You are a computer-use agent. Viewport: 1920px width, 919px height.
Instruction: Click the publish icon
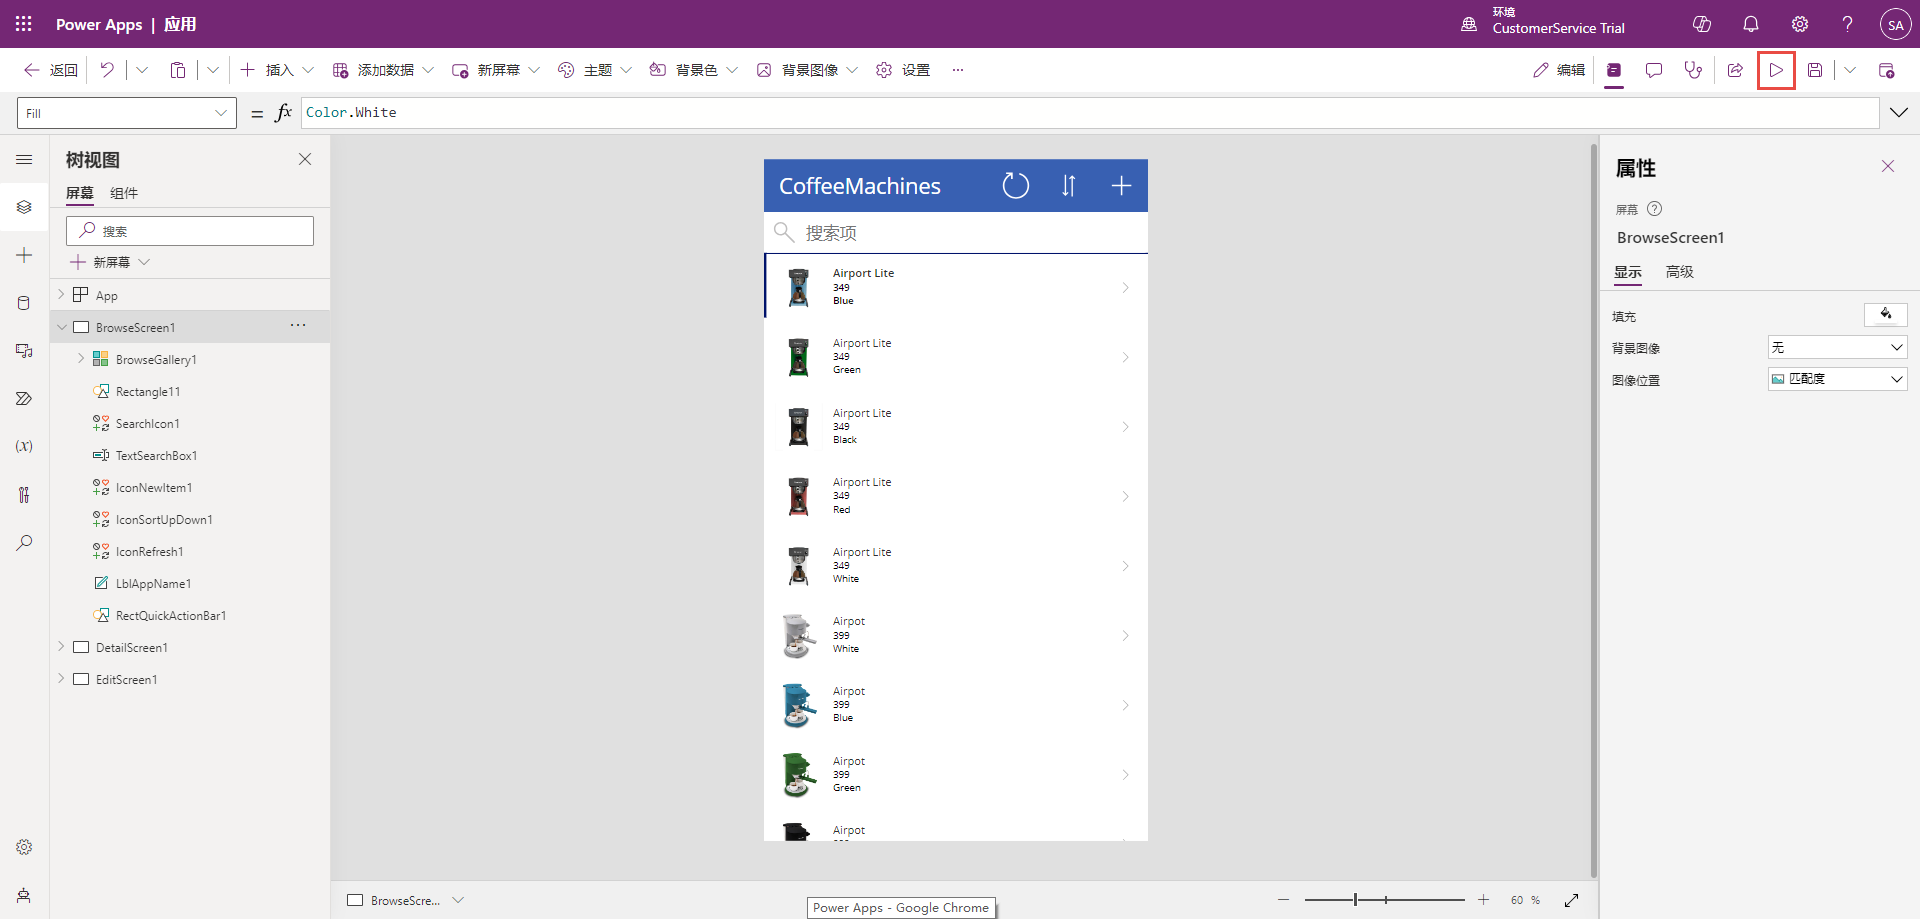pos(1887,70)
